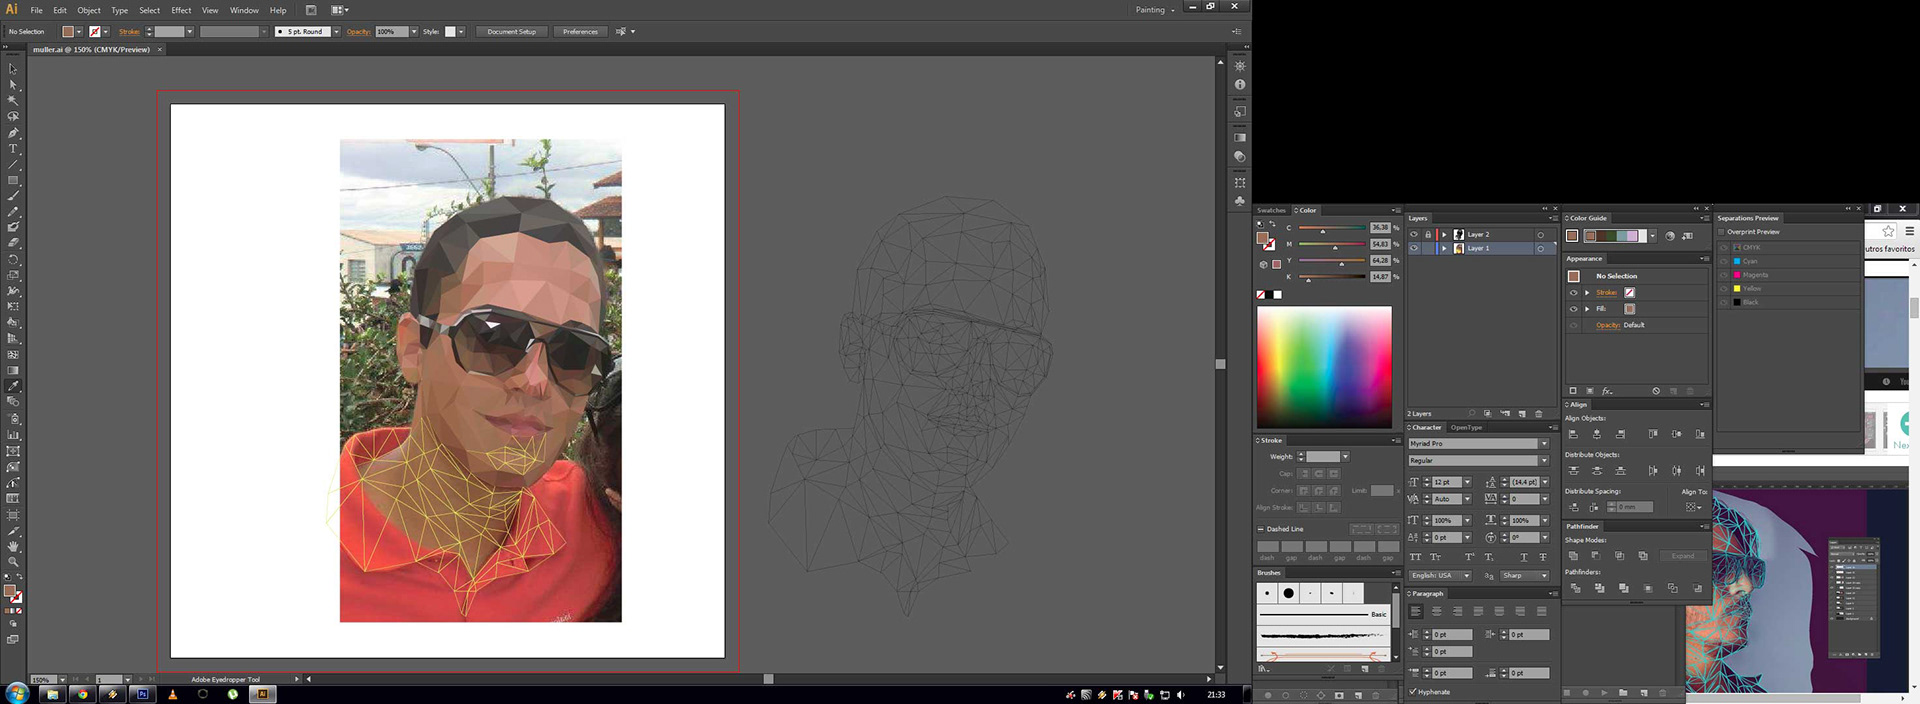Click Divide icon under Pathfinders
Viewport: 1920px width, 704px height.
[1575, 588]
